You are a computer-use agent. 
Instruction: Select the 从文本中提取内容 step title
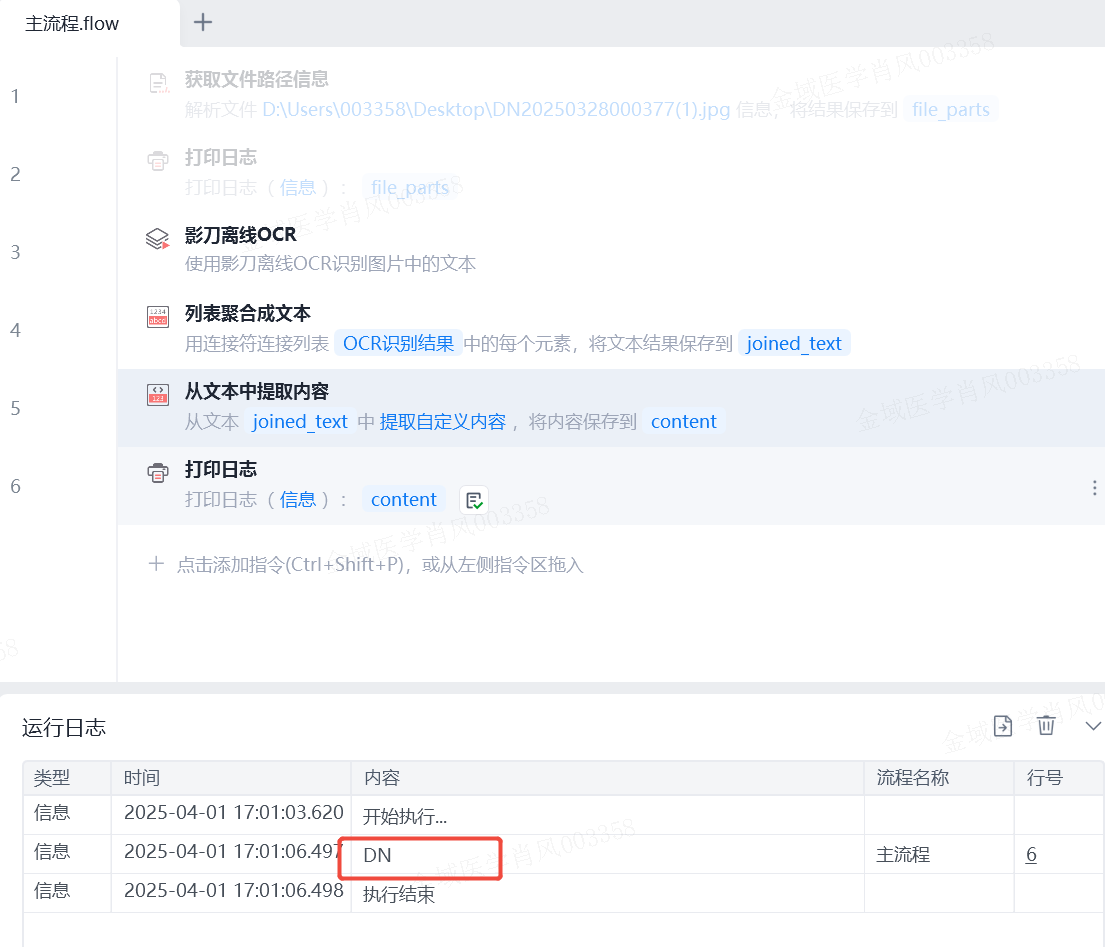257,391
